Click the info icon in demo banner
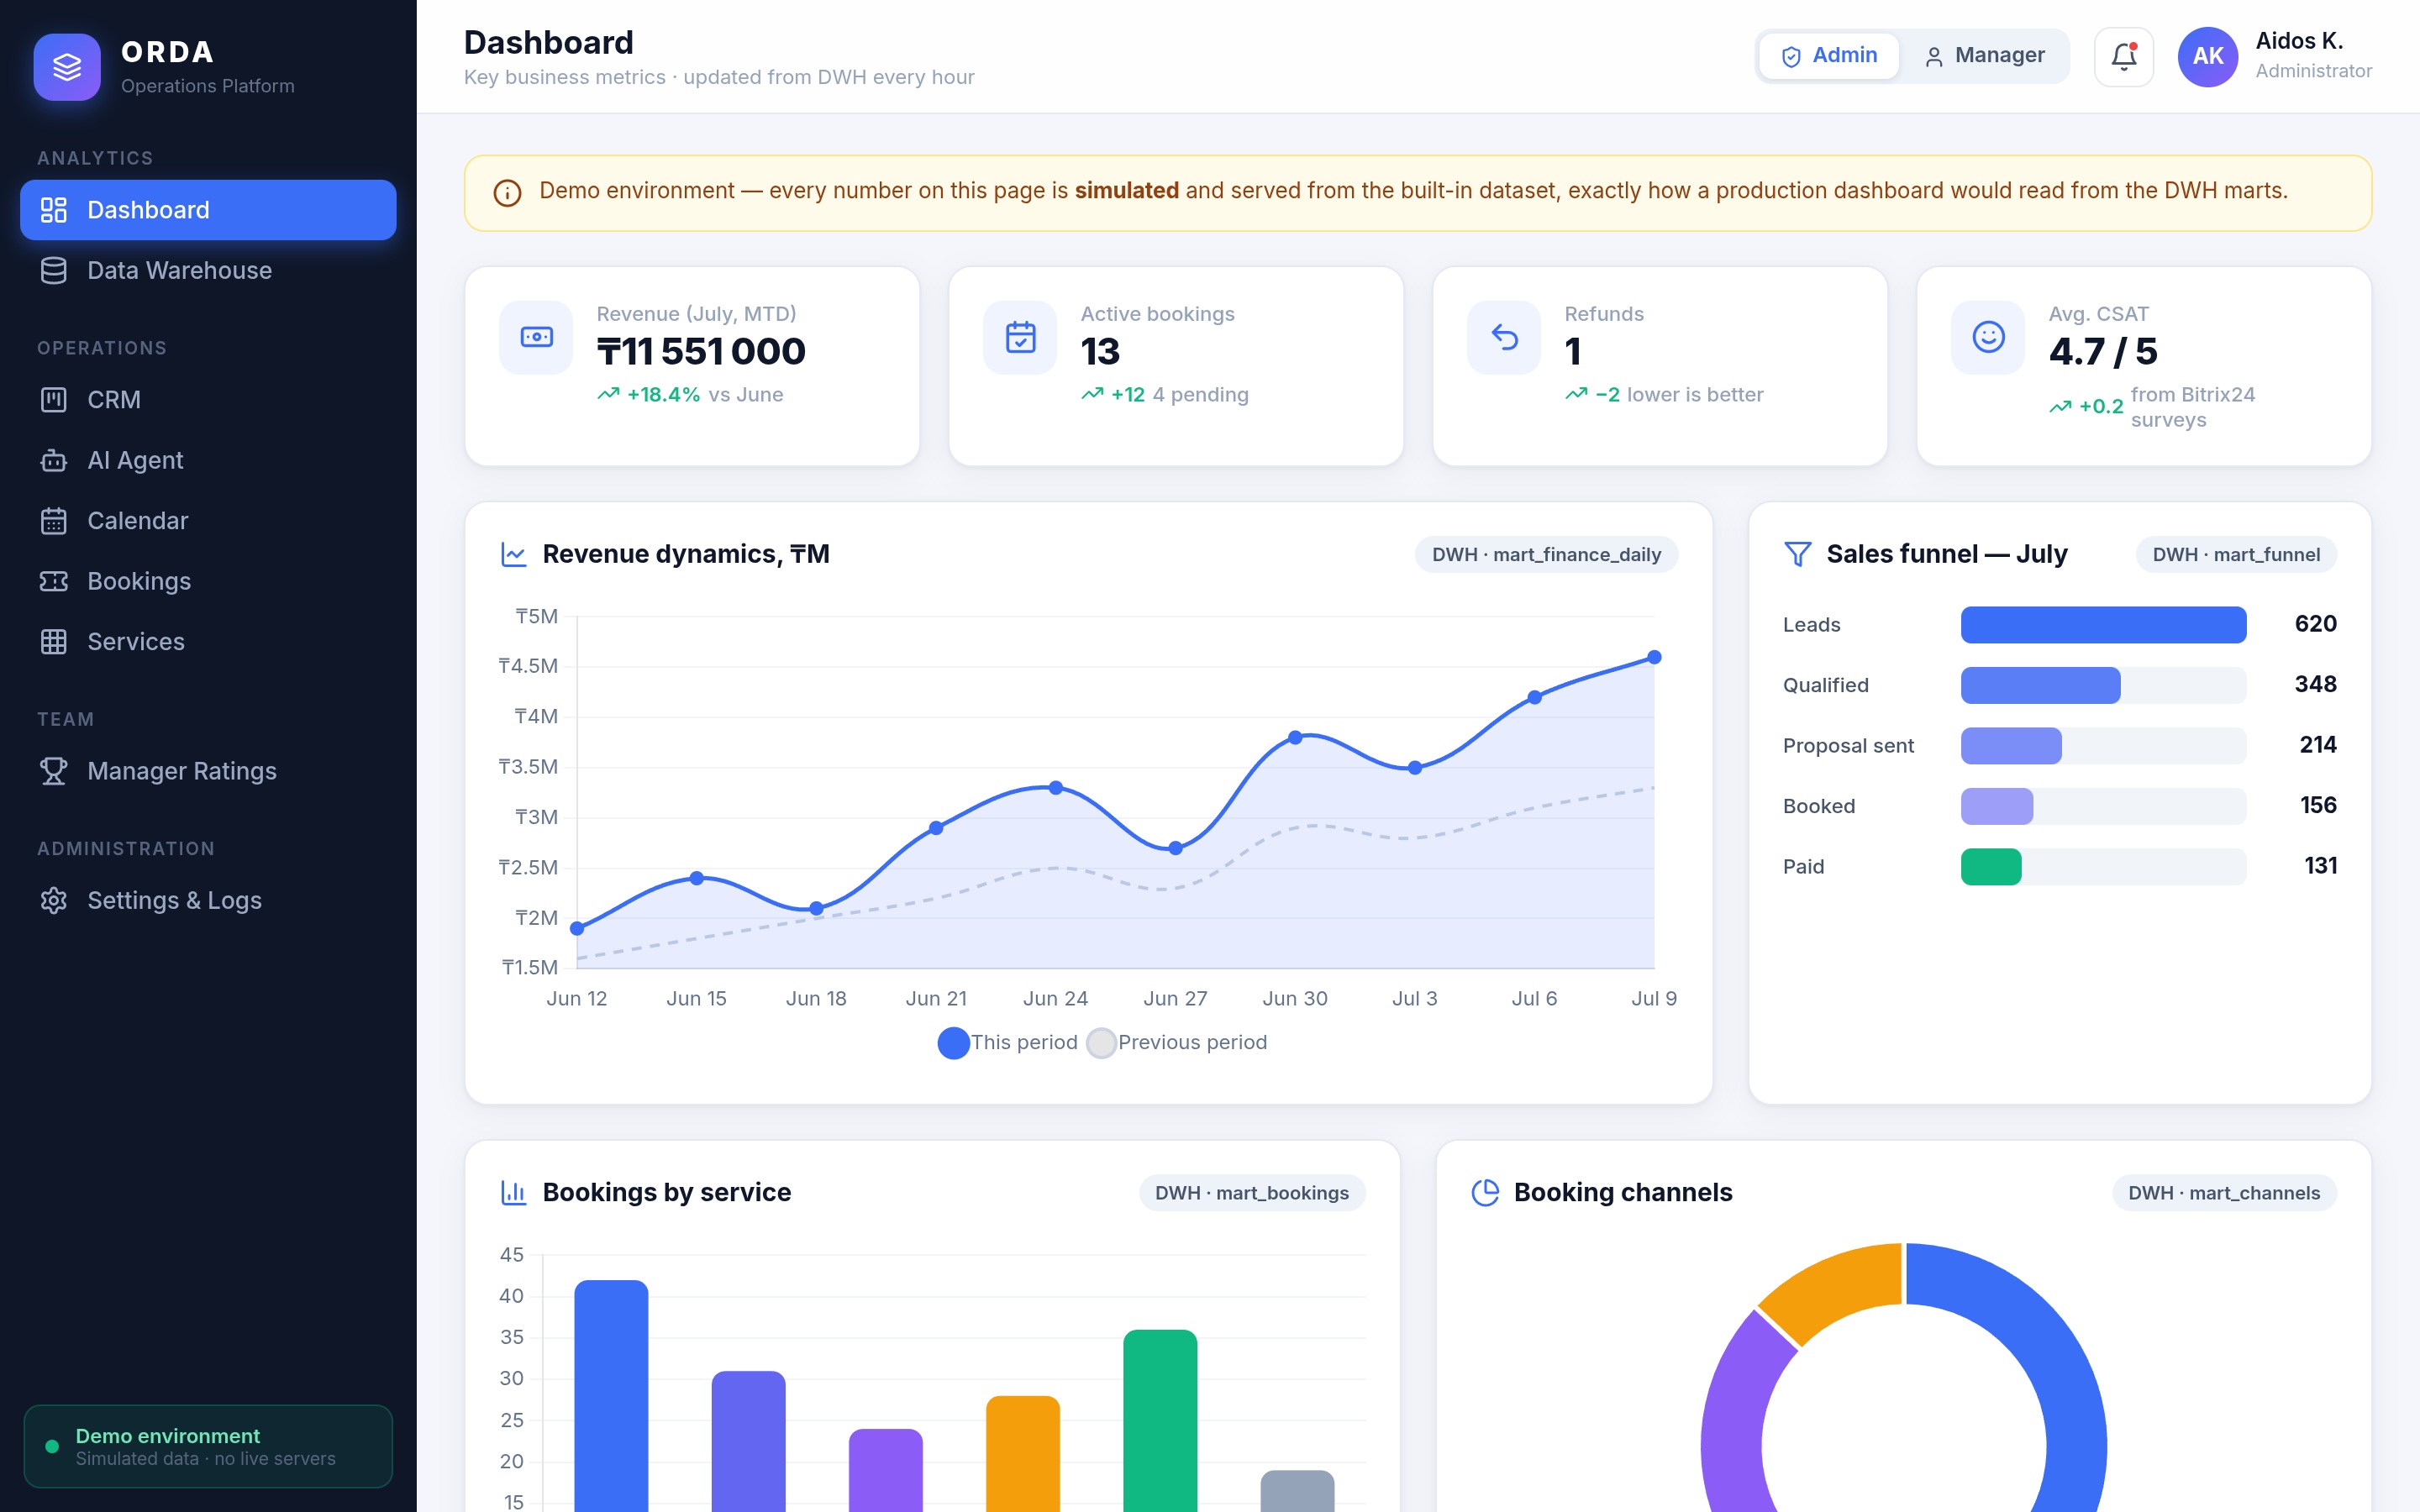The image size is (2420, 1512). point(508,193)
